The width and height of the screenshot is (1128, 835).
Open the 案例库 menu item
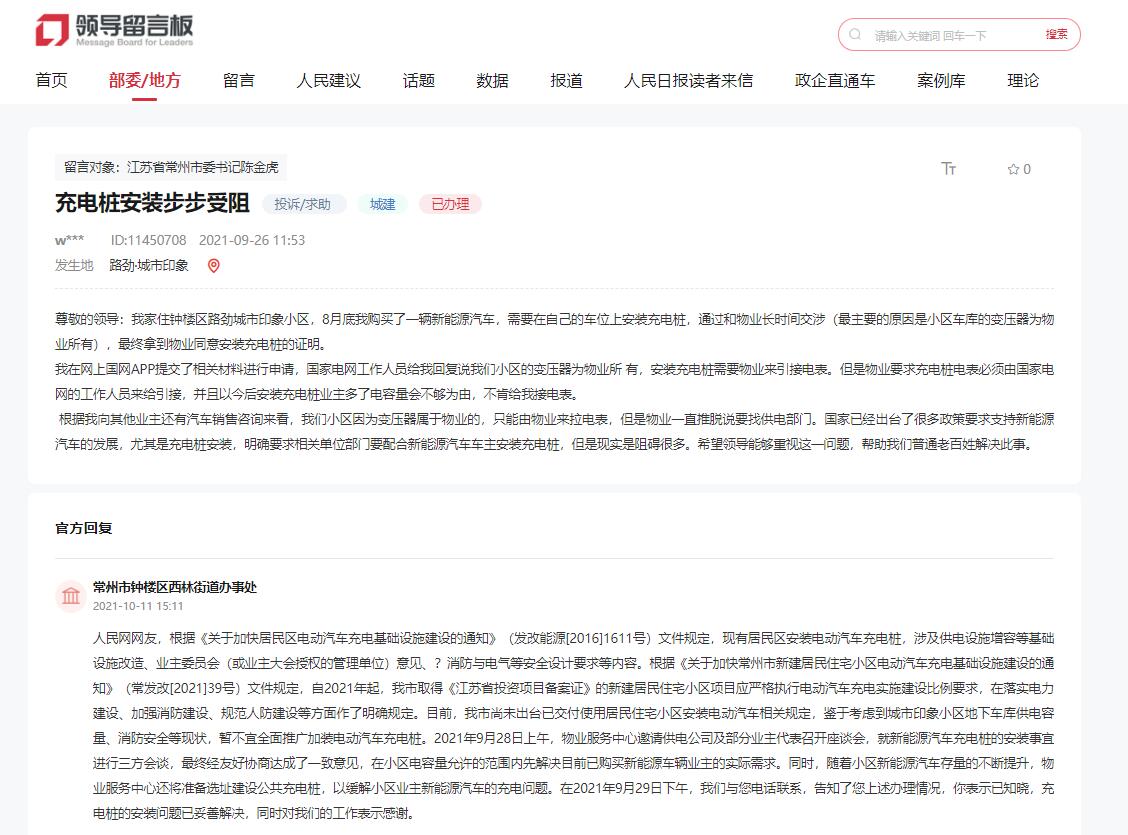point(941,80)
